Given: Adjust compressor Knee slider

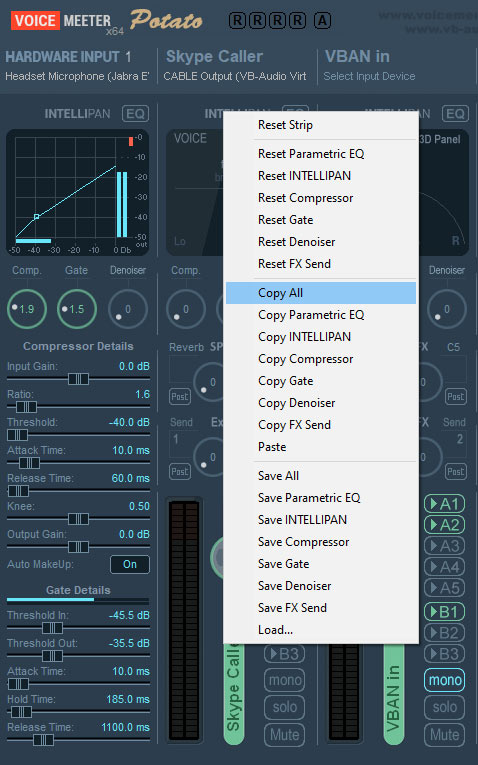Looking at the screenshot, I should 78,519.
